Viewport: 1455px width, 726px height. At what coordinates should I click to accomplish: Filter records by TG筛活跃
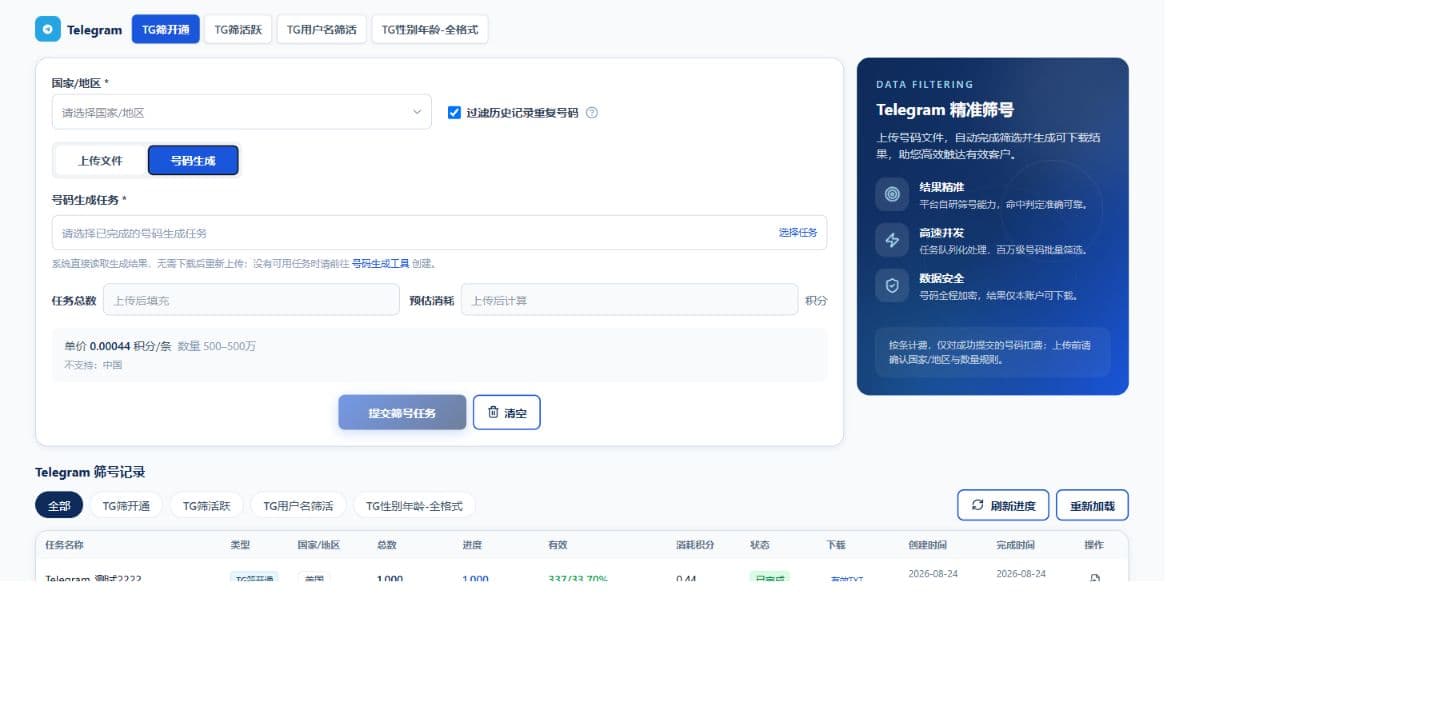(206, 505)
